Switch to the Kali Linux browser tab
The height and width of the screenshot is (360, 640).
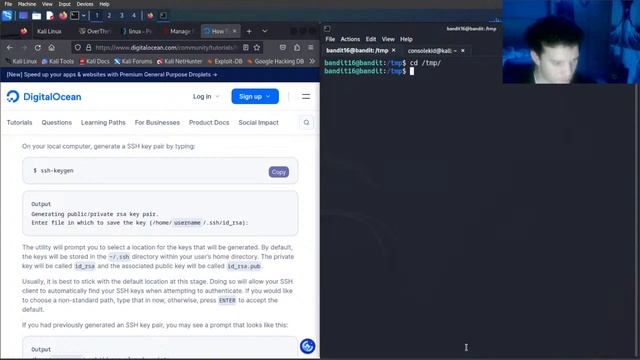tap(49, 31)
